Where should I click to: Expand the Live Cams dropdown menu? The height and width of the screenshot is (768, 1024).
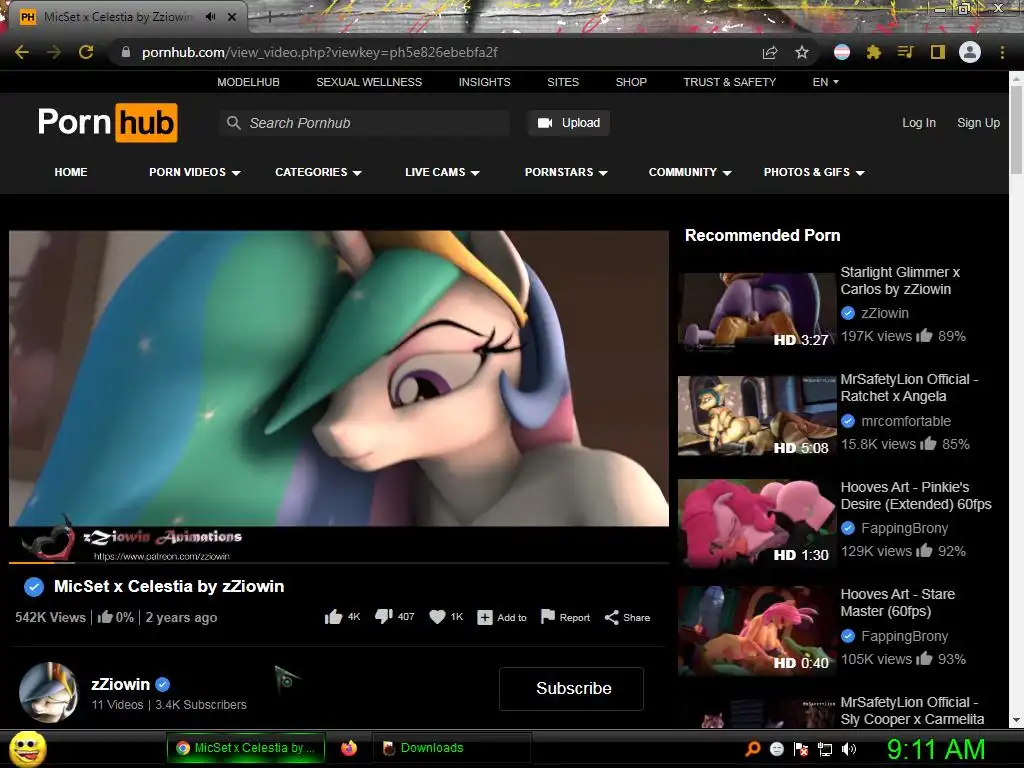tap(442, 172)
